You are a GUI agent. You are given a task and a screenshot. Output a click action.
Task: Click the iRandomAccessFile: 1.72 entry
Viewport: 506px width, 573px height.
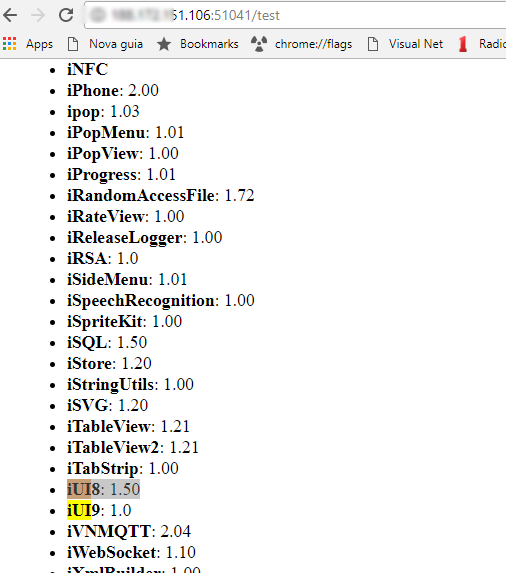pos(160,195)
